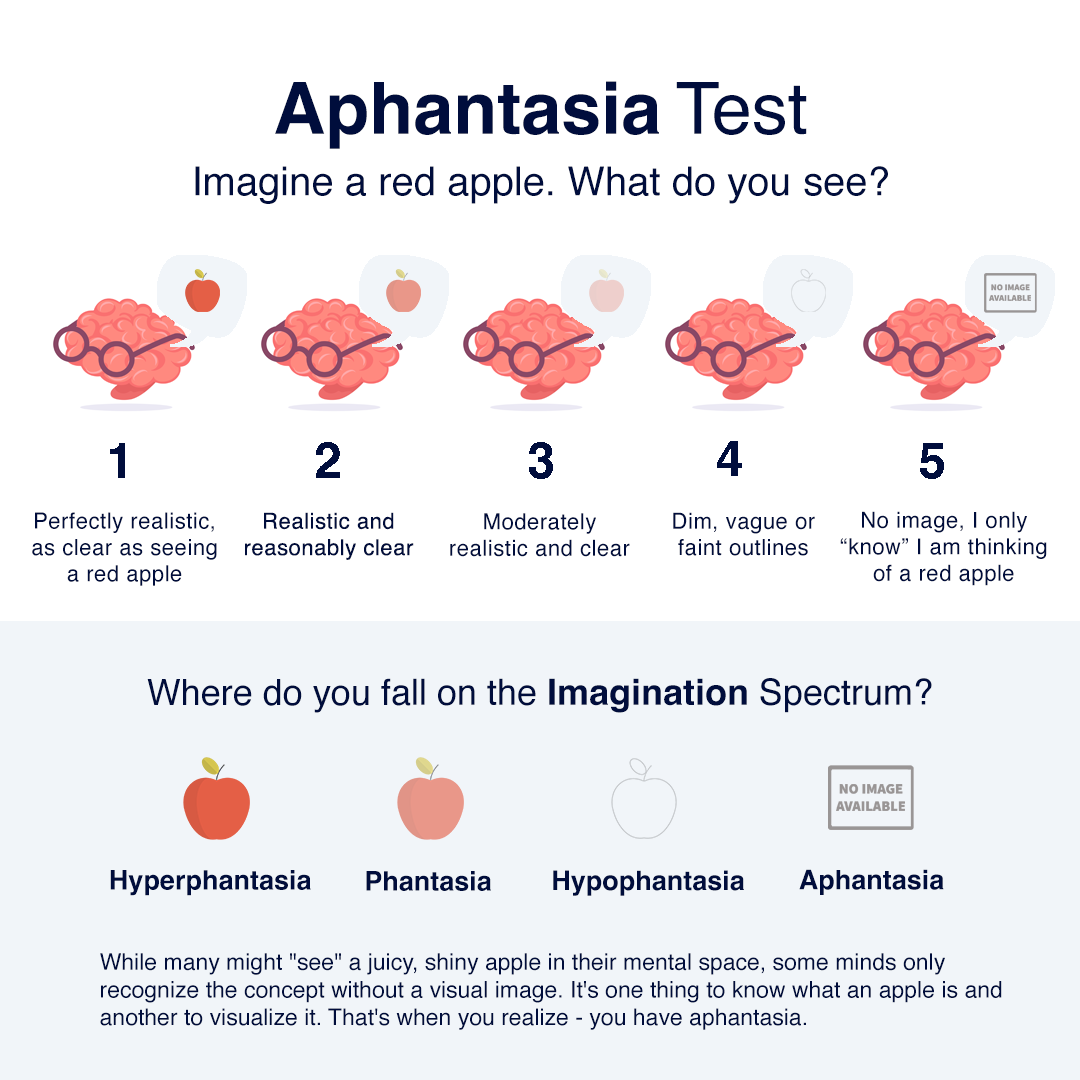This screenshot has height=1080, width=1080.
Task: Click the 'Where do you fall' heading
Action: (x=540, y=693)
